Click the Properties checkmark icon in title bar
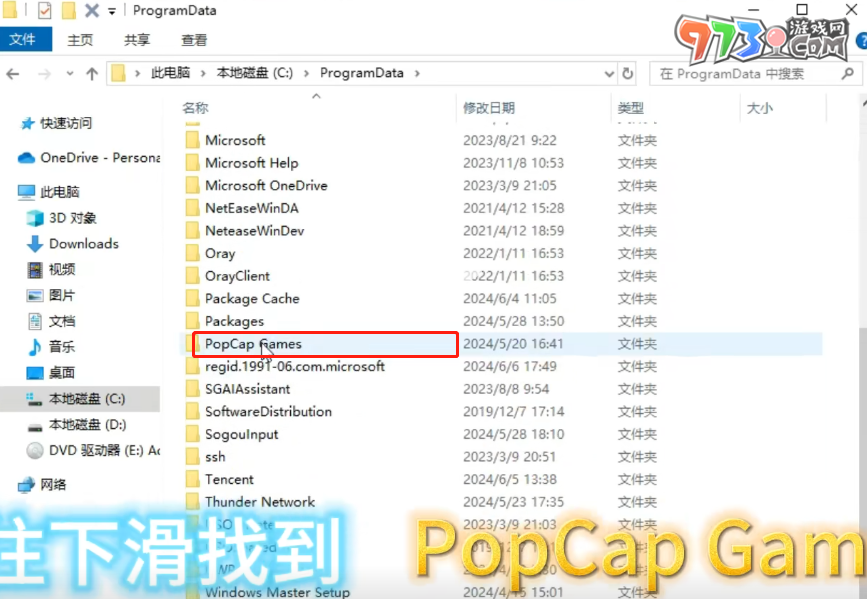 tap(45, 11)
